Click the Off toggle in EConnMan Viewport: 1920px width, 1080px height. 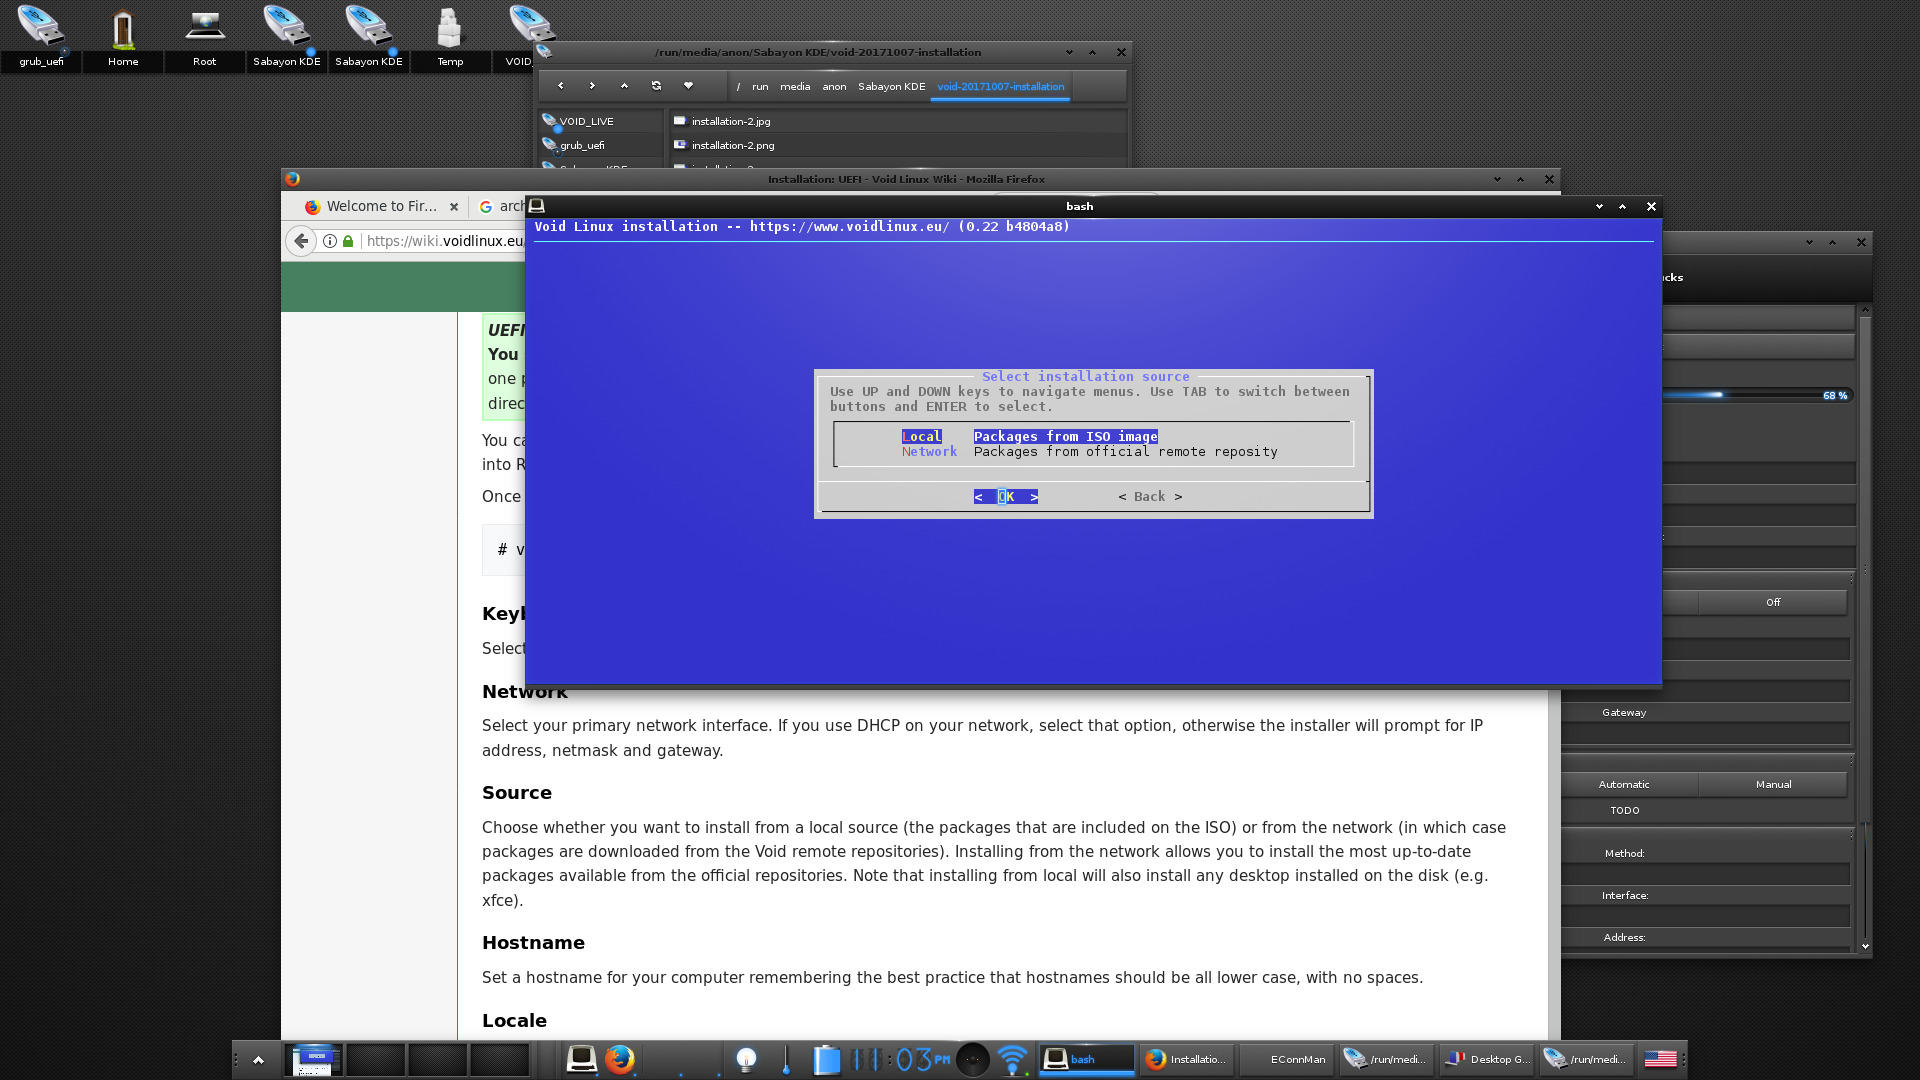[1772, 603]
